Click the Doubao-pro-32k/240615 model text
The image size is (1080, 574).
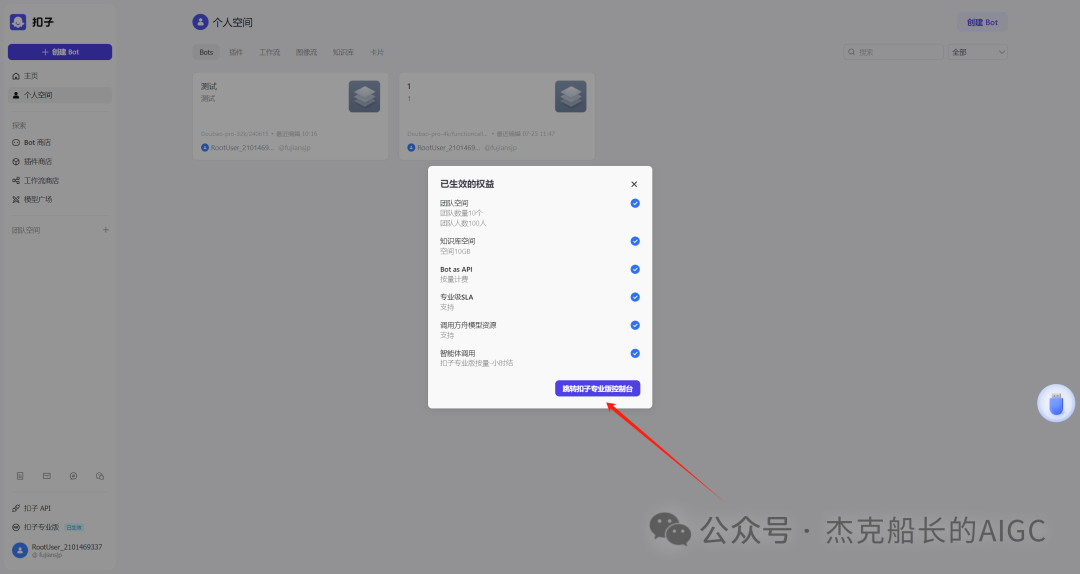235,134
